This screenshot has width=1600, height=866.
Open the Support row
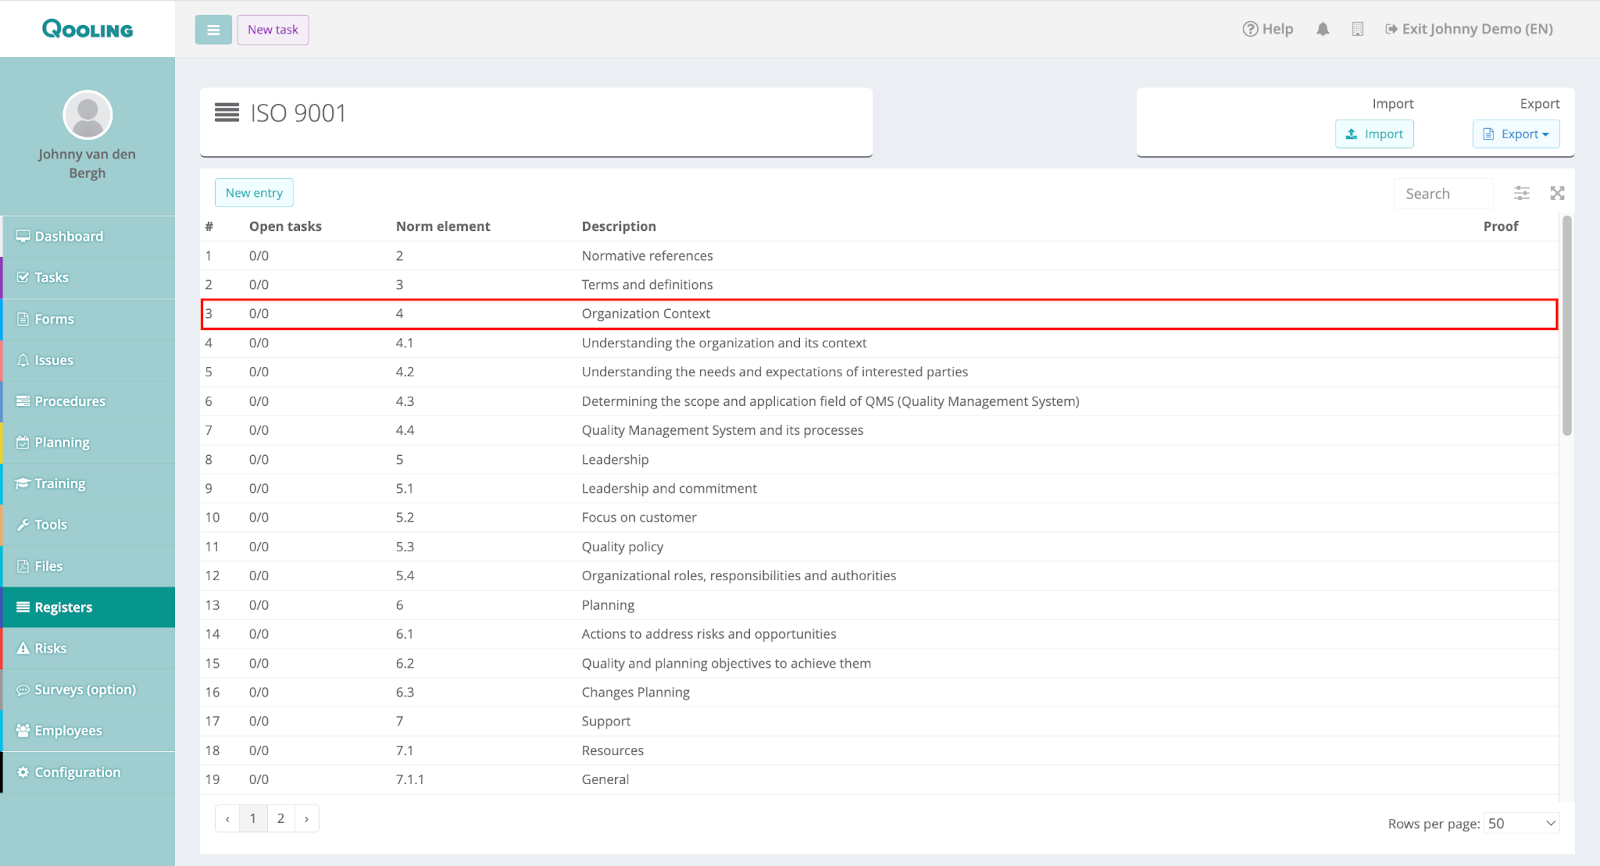879,721
